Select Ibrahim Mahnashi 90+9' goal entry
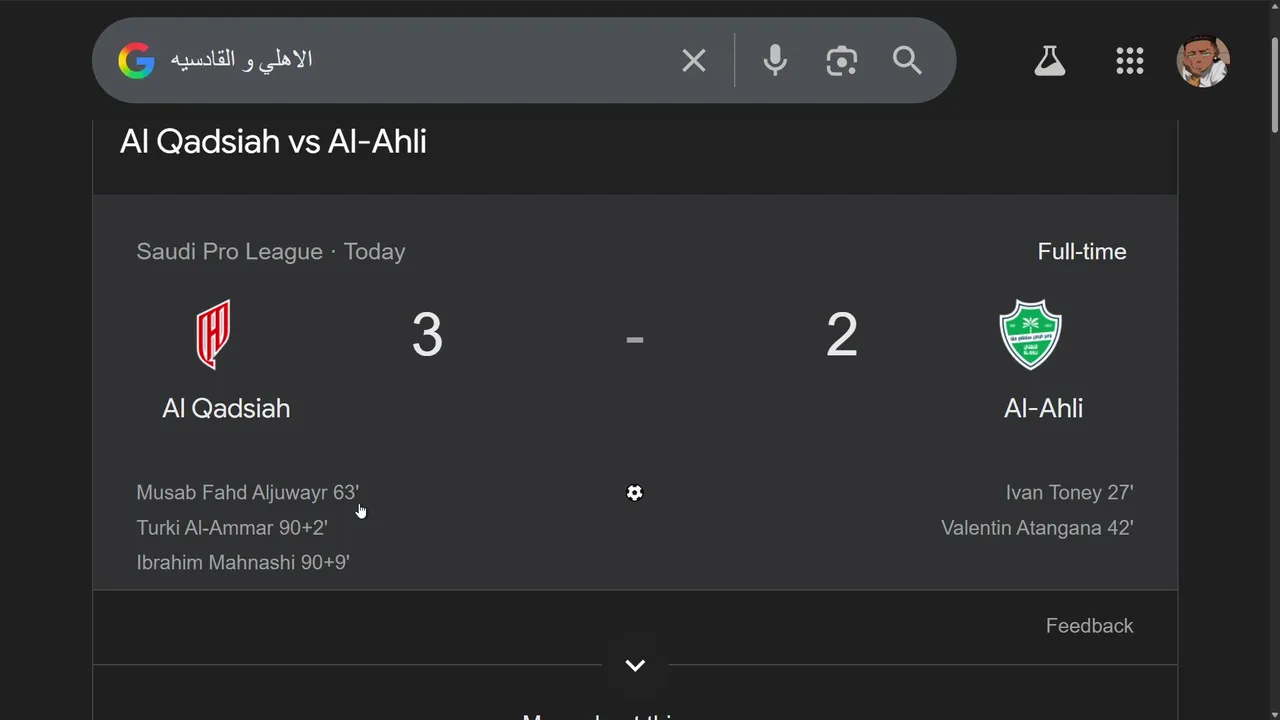1280x720 pixels. (243, 563)
